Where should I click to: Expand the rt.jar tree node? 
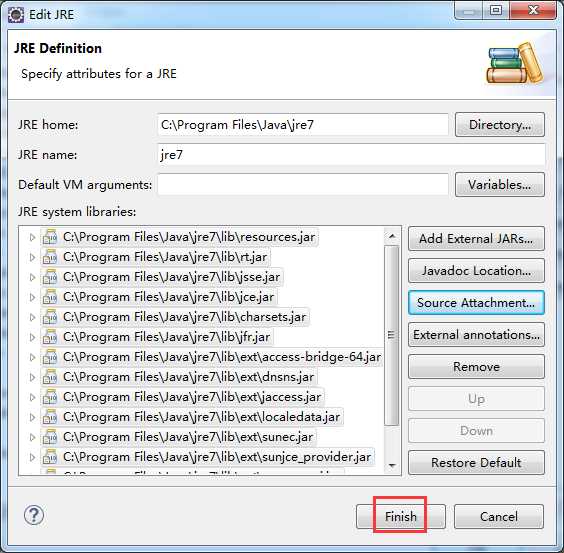(32, 257)
